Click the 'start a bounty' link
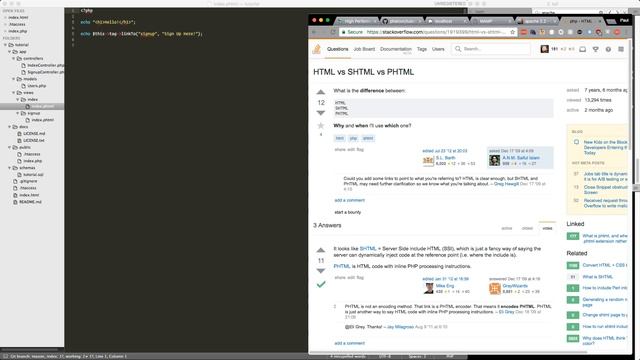Viewport: 640px width, 360px height. (348, 212)
